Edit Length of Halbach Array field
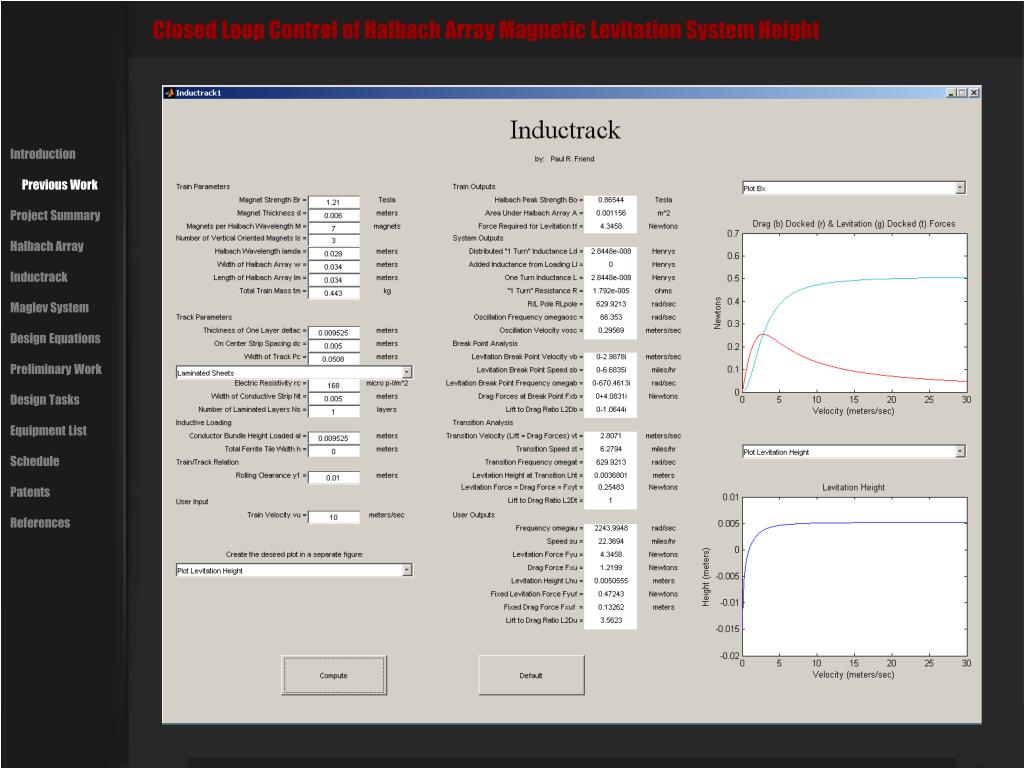The width and height of the screenshot is (1024, 768). pyautogui.click(x=334, y=280)
